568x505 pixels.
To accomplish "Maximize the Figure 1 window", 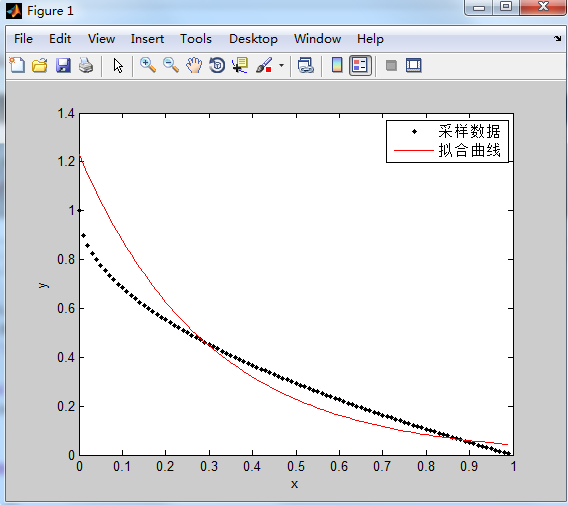I will [506, 7].
